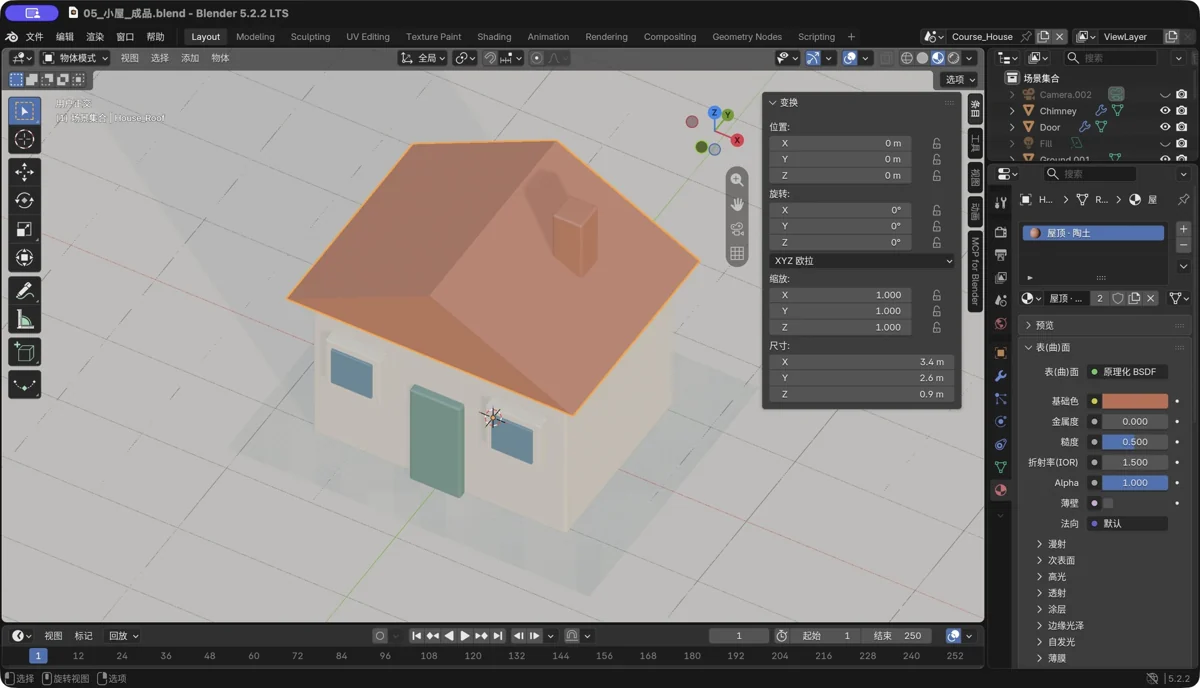Disable Chimney in renders camera icon

click(x=1182, y=111)
